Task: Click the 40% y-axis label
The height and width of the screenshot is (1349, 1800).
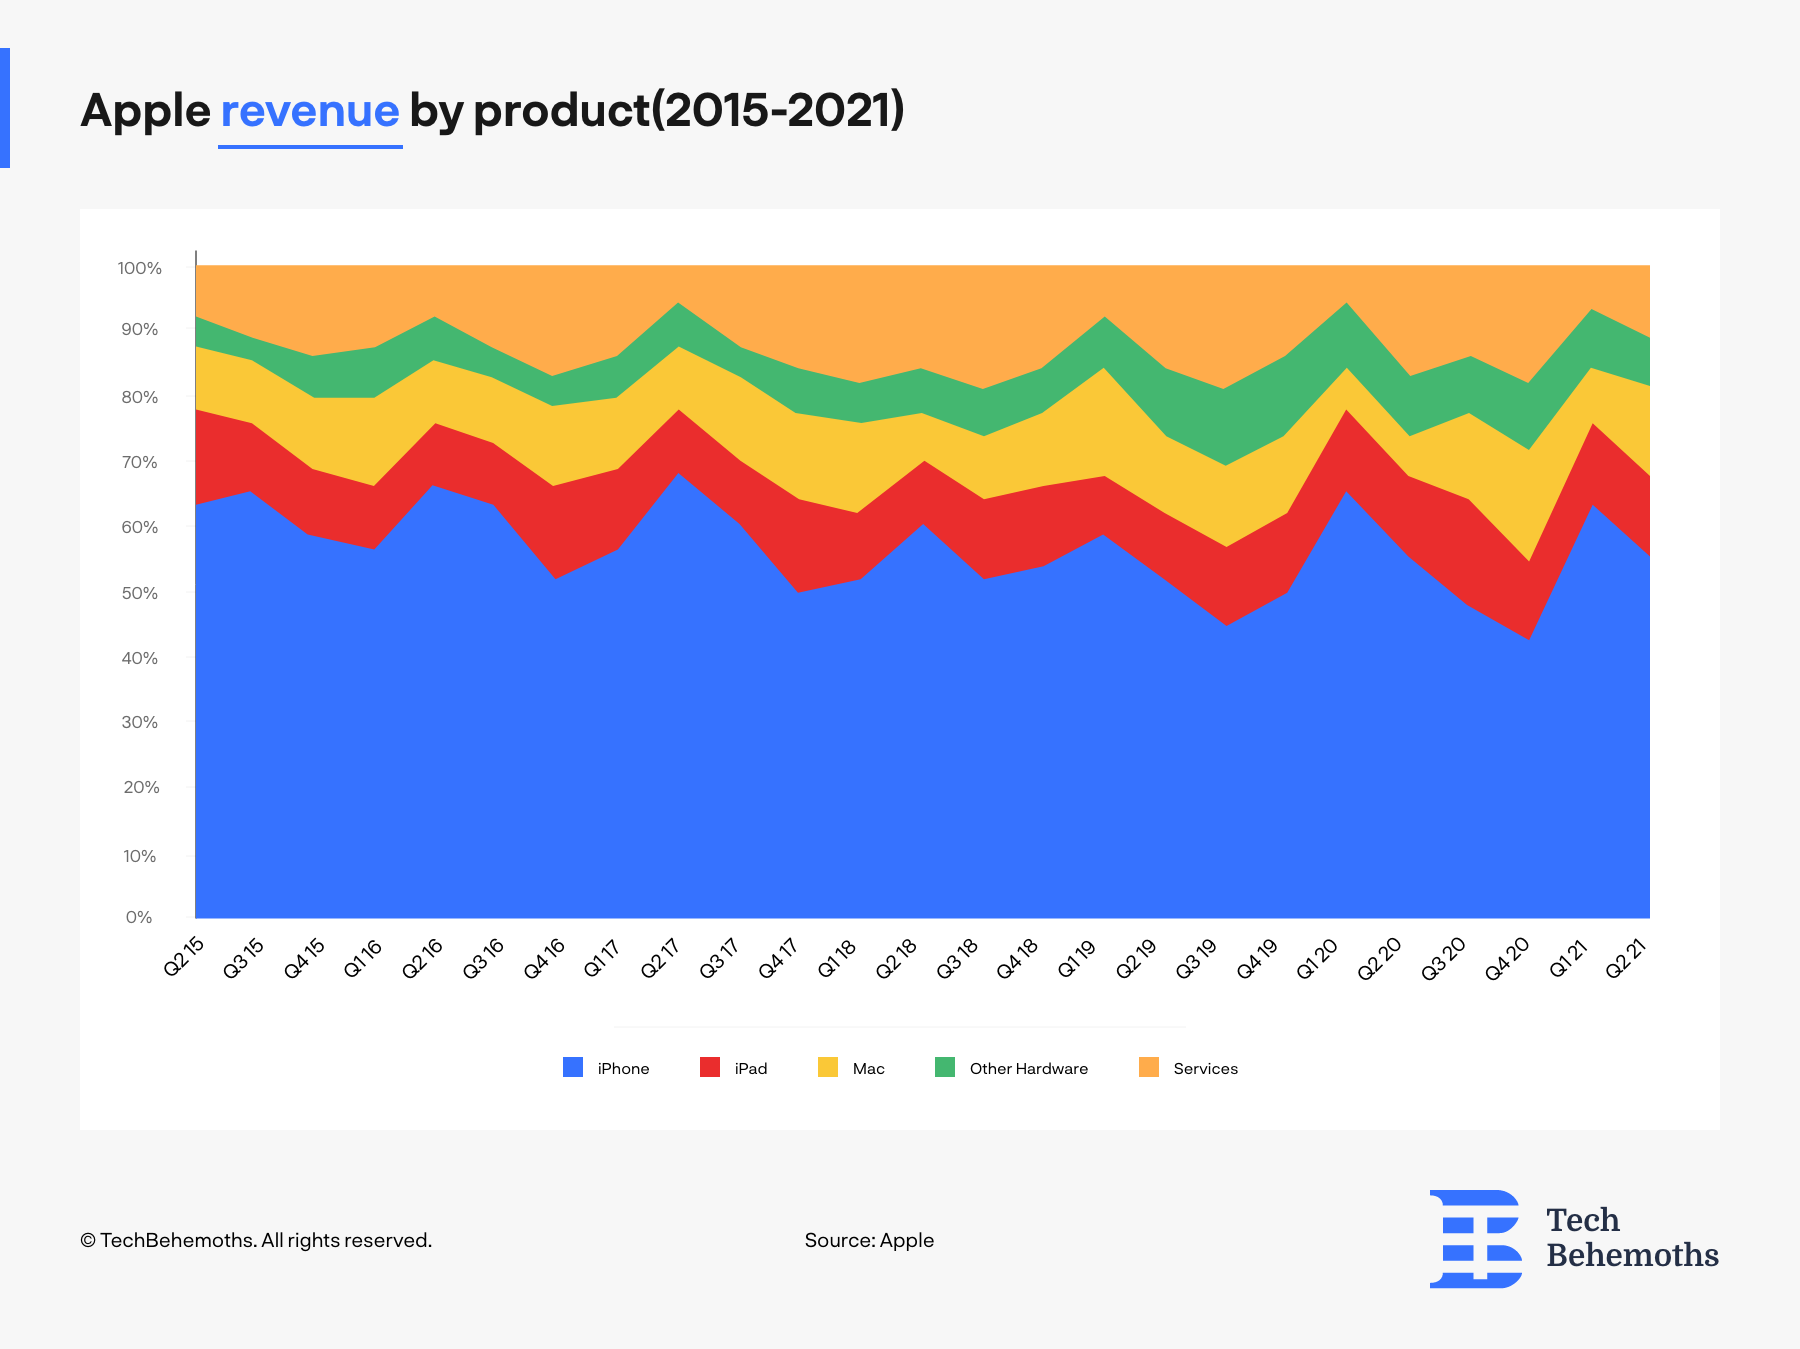Action: click(x=140, y=658)
